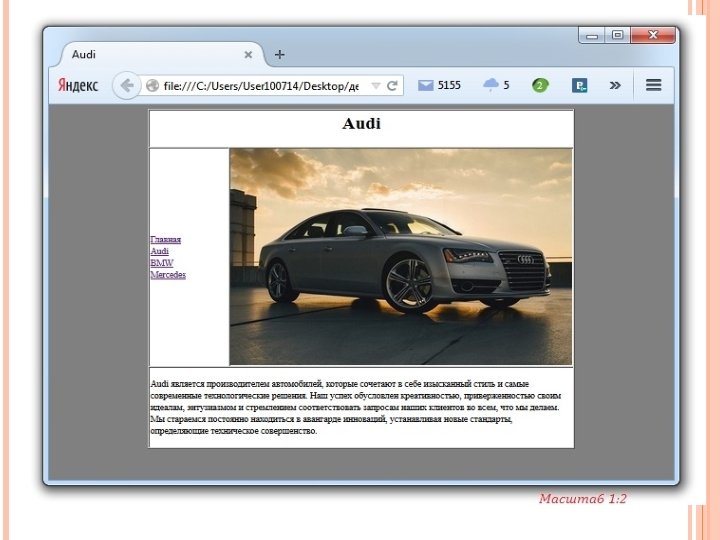
Task: Minimize the browser window
Action: point(592,35)
